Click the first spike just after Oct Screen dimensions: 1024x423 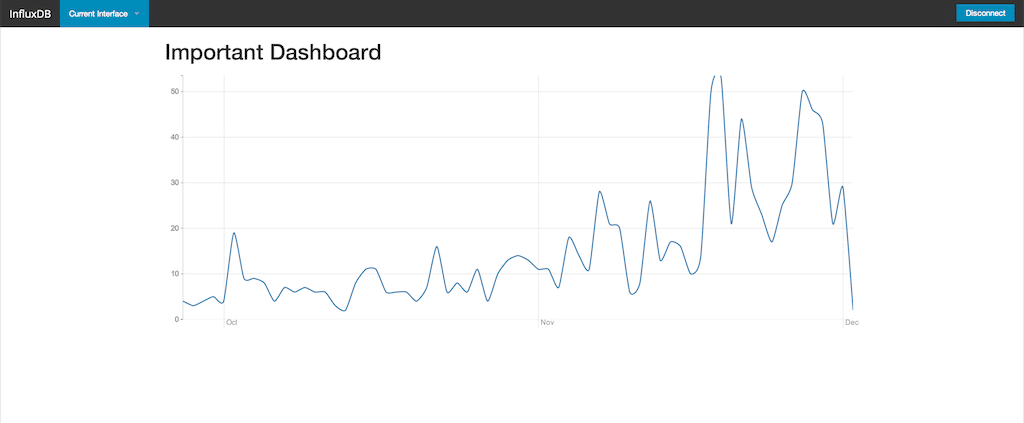[x=234, y=233]
